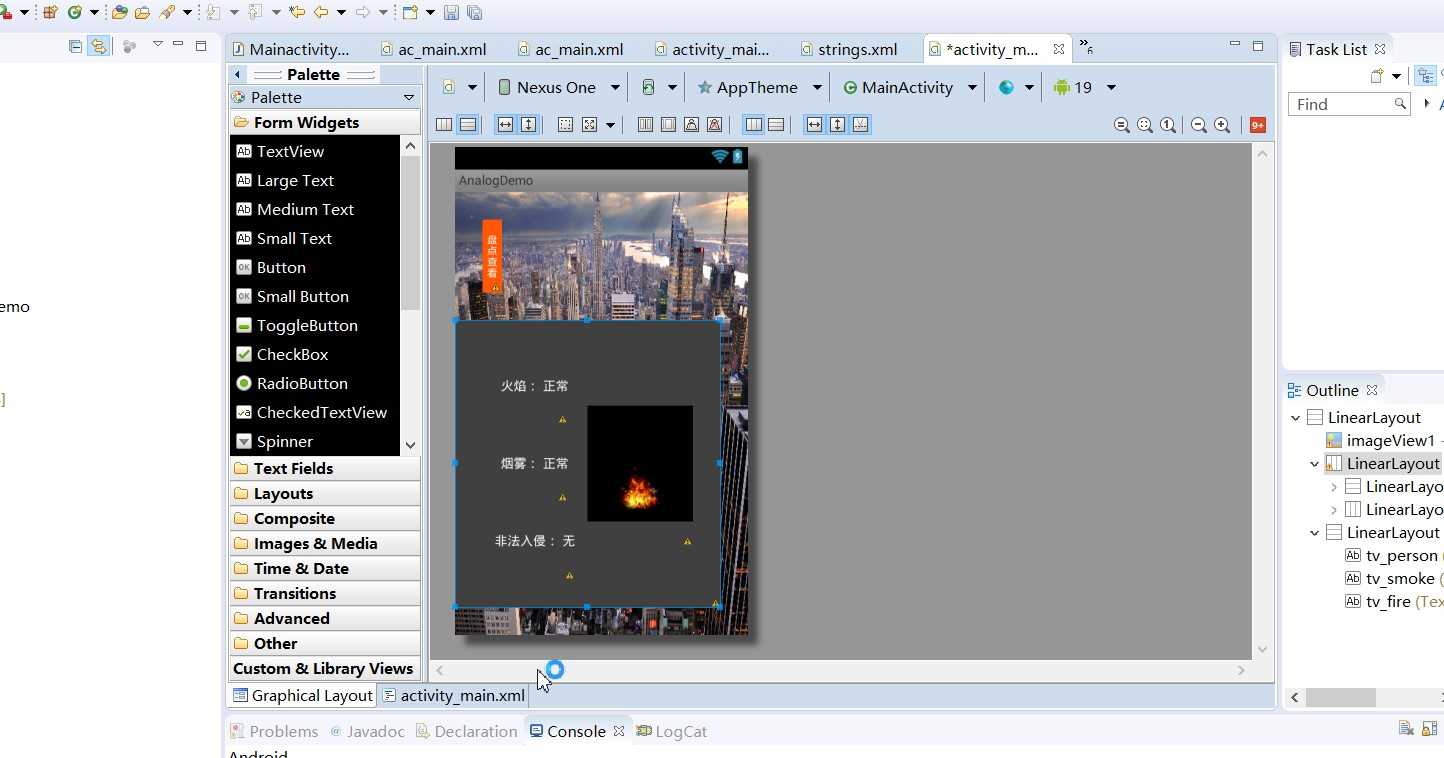Image resolution: width=1444 pixels, height=758 pixels.
Task: Show the hidden editor tabs list
Action: coord(1086,47)
